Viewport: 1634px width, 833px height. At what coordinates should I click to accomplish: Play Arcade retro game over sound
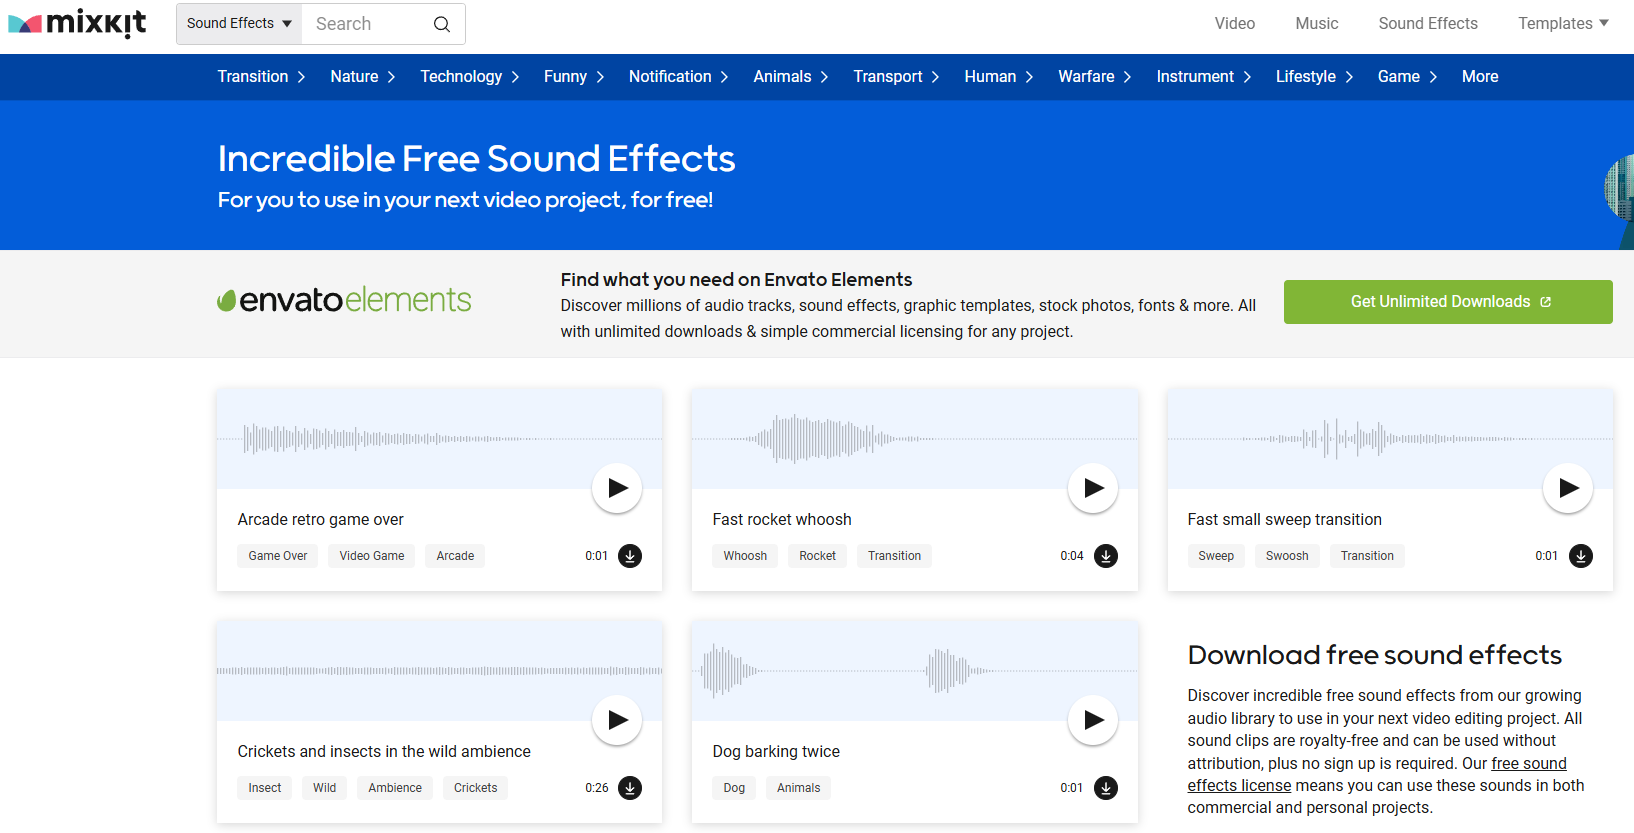coord(617,488)
